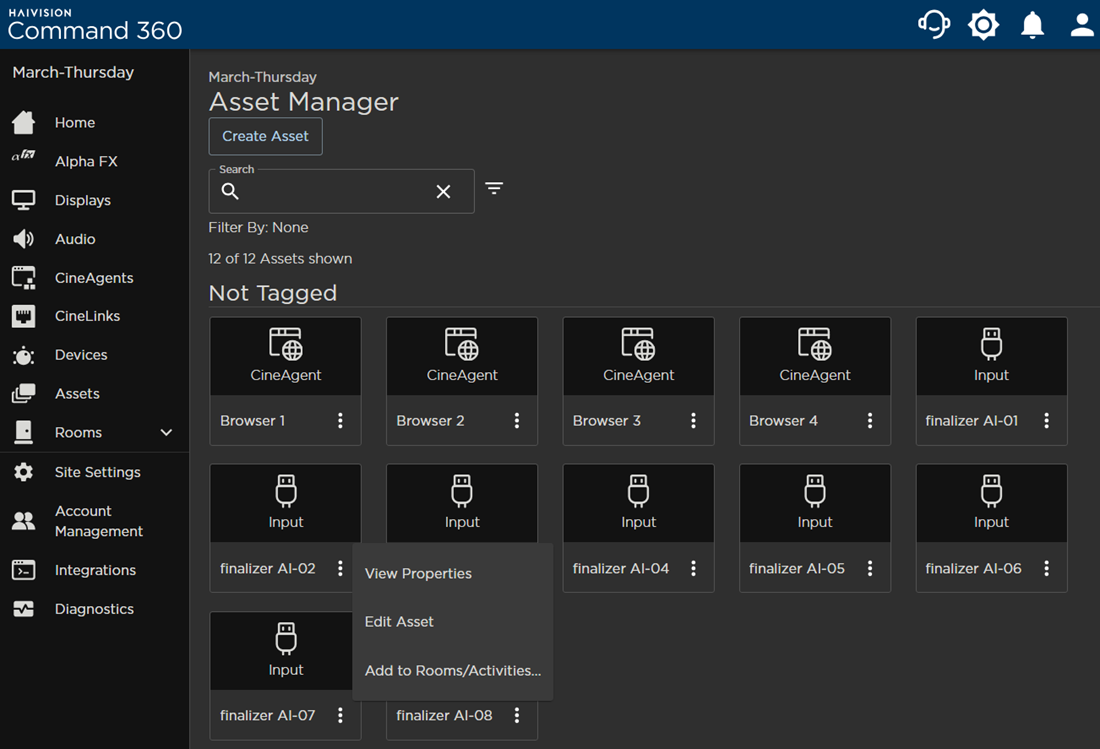Click the Not Tagged section heading

pyautogui.click(x=273, y=292)
